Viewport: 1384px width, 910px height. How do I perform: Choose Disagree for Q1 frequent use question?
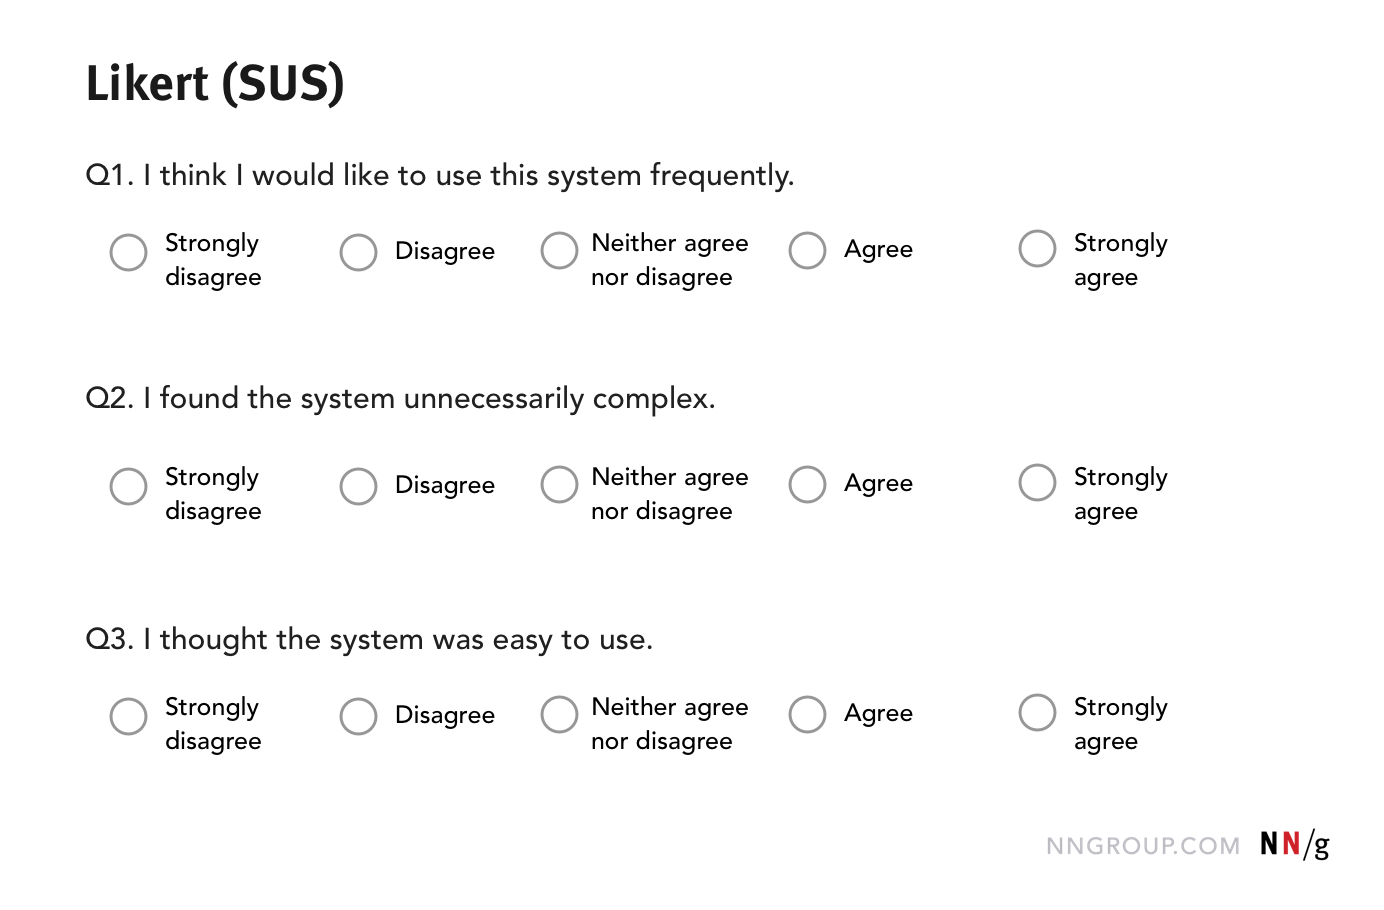point(358,253)
